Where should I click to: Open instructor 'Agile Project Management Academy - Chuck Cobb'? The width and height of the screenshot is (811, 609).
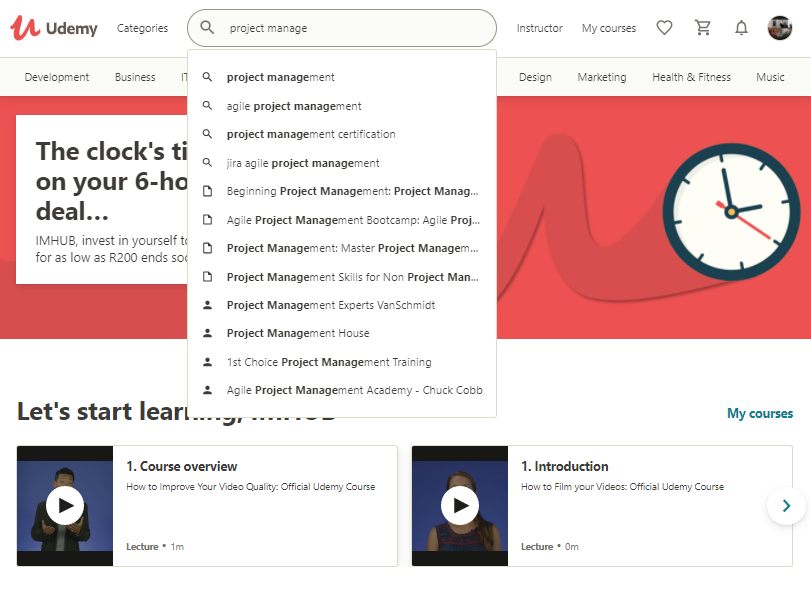pos(342,390)
